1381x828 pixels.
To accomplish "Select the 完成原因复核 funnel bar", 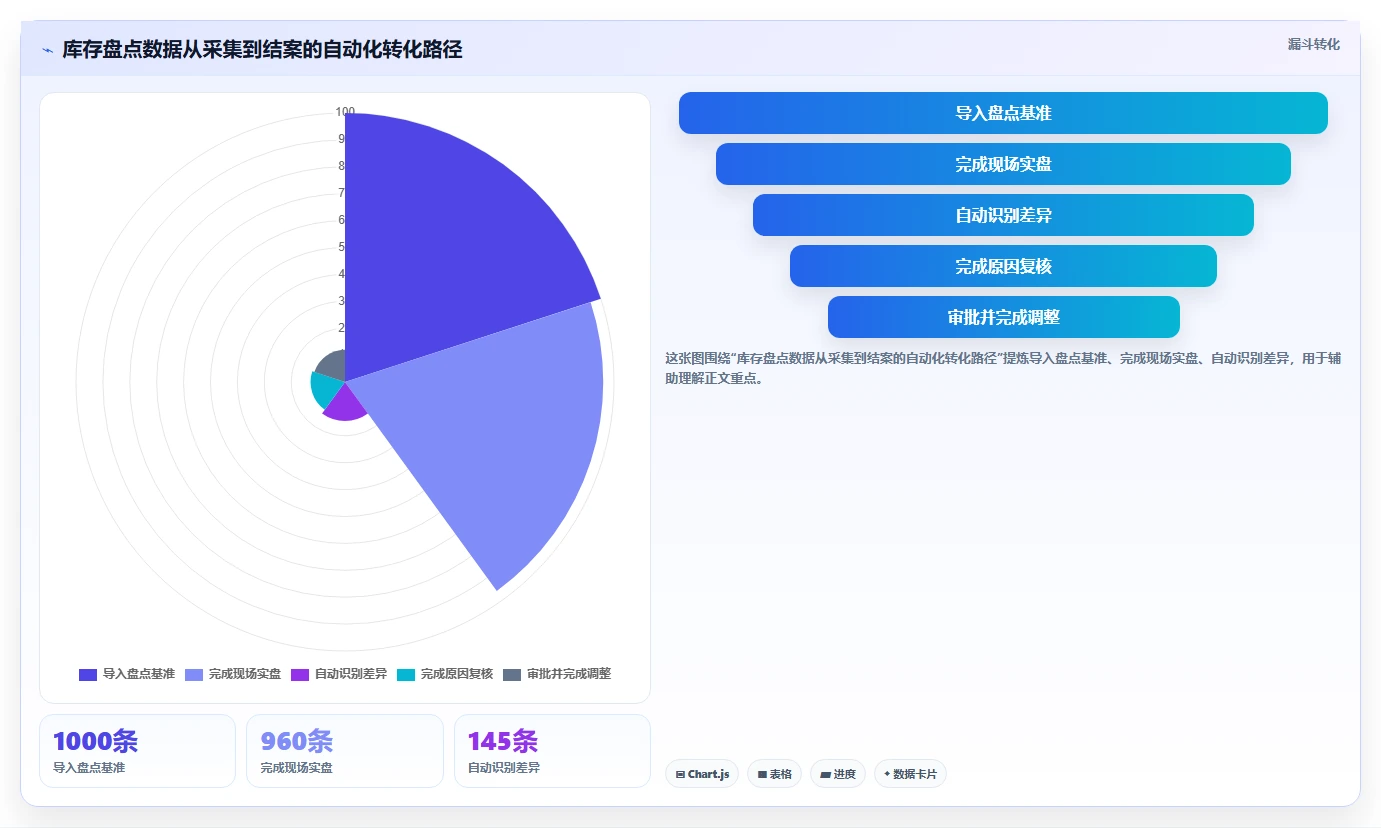I will [x=1003, y=266].
